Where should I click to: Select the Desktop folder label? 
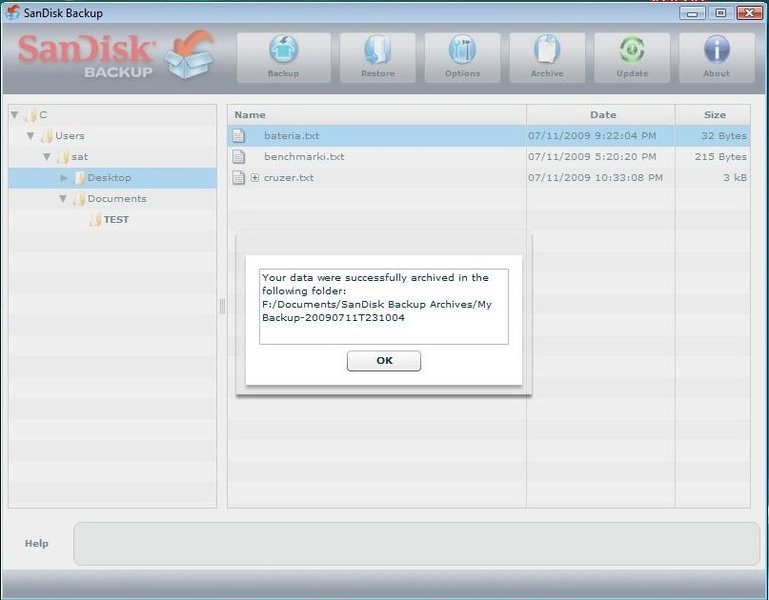tap(109, 178)
